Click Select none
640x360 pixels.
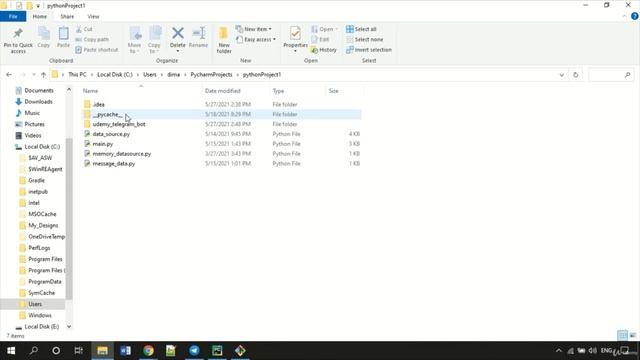pos(364,39)
